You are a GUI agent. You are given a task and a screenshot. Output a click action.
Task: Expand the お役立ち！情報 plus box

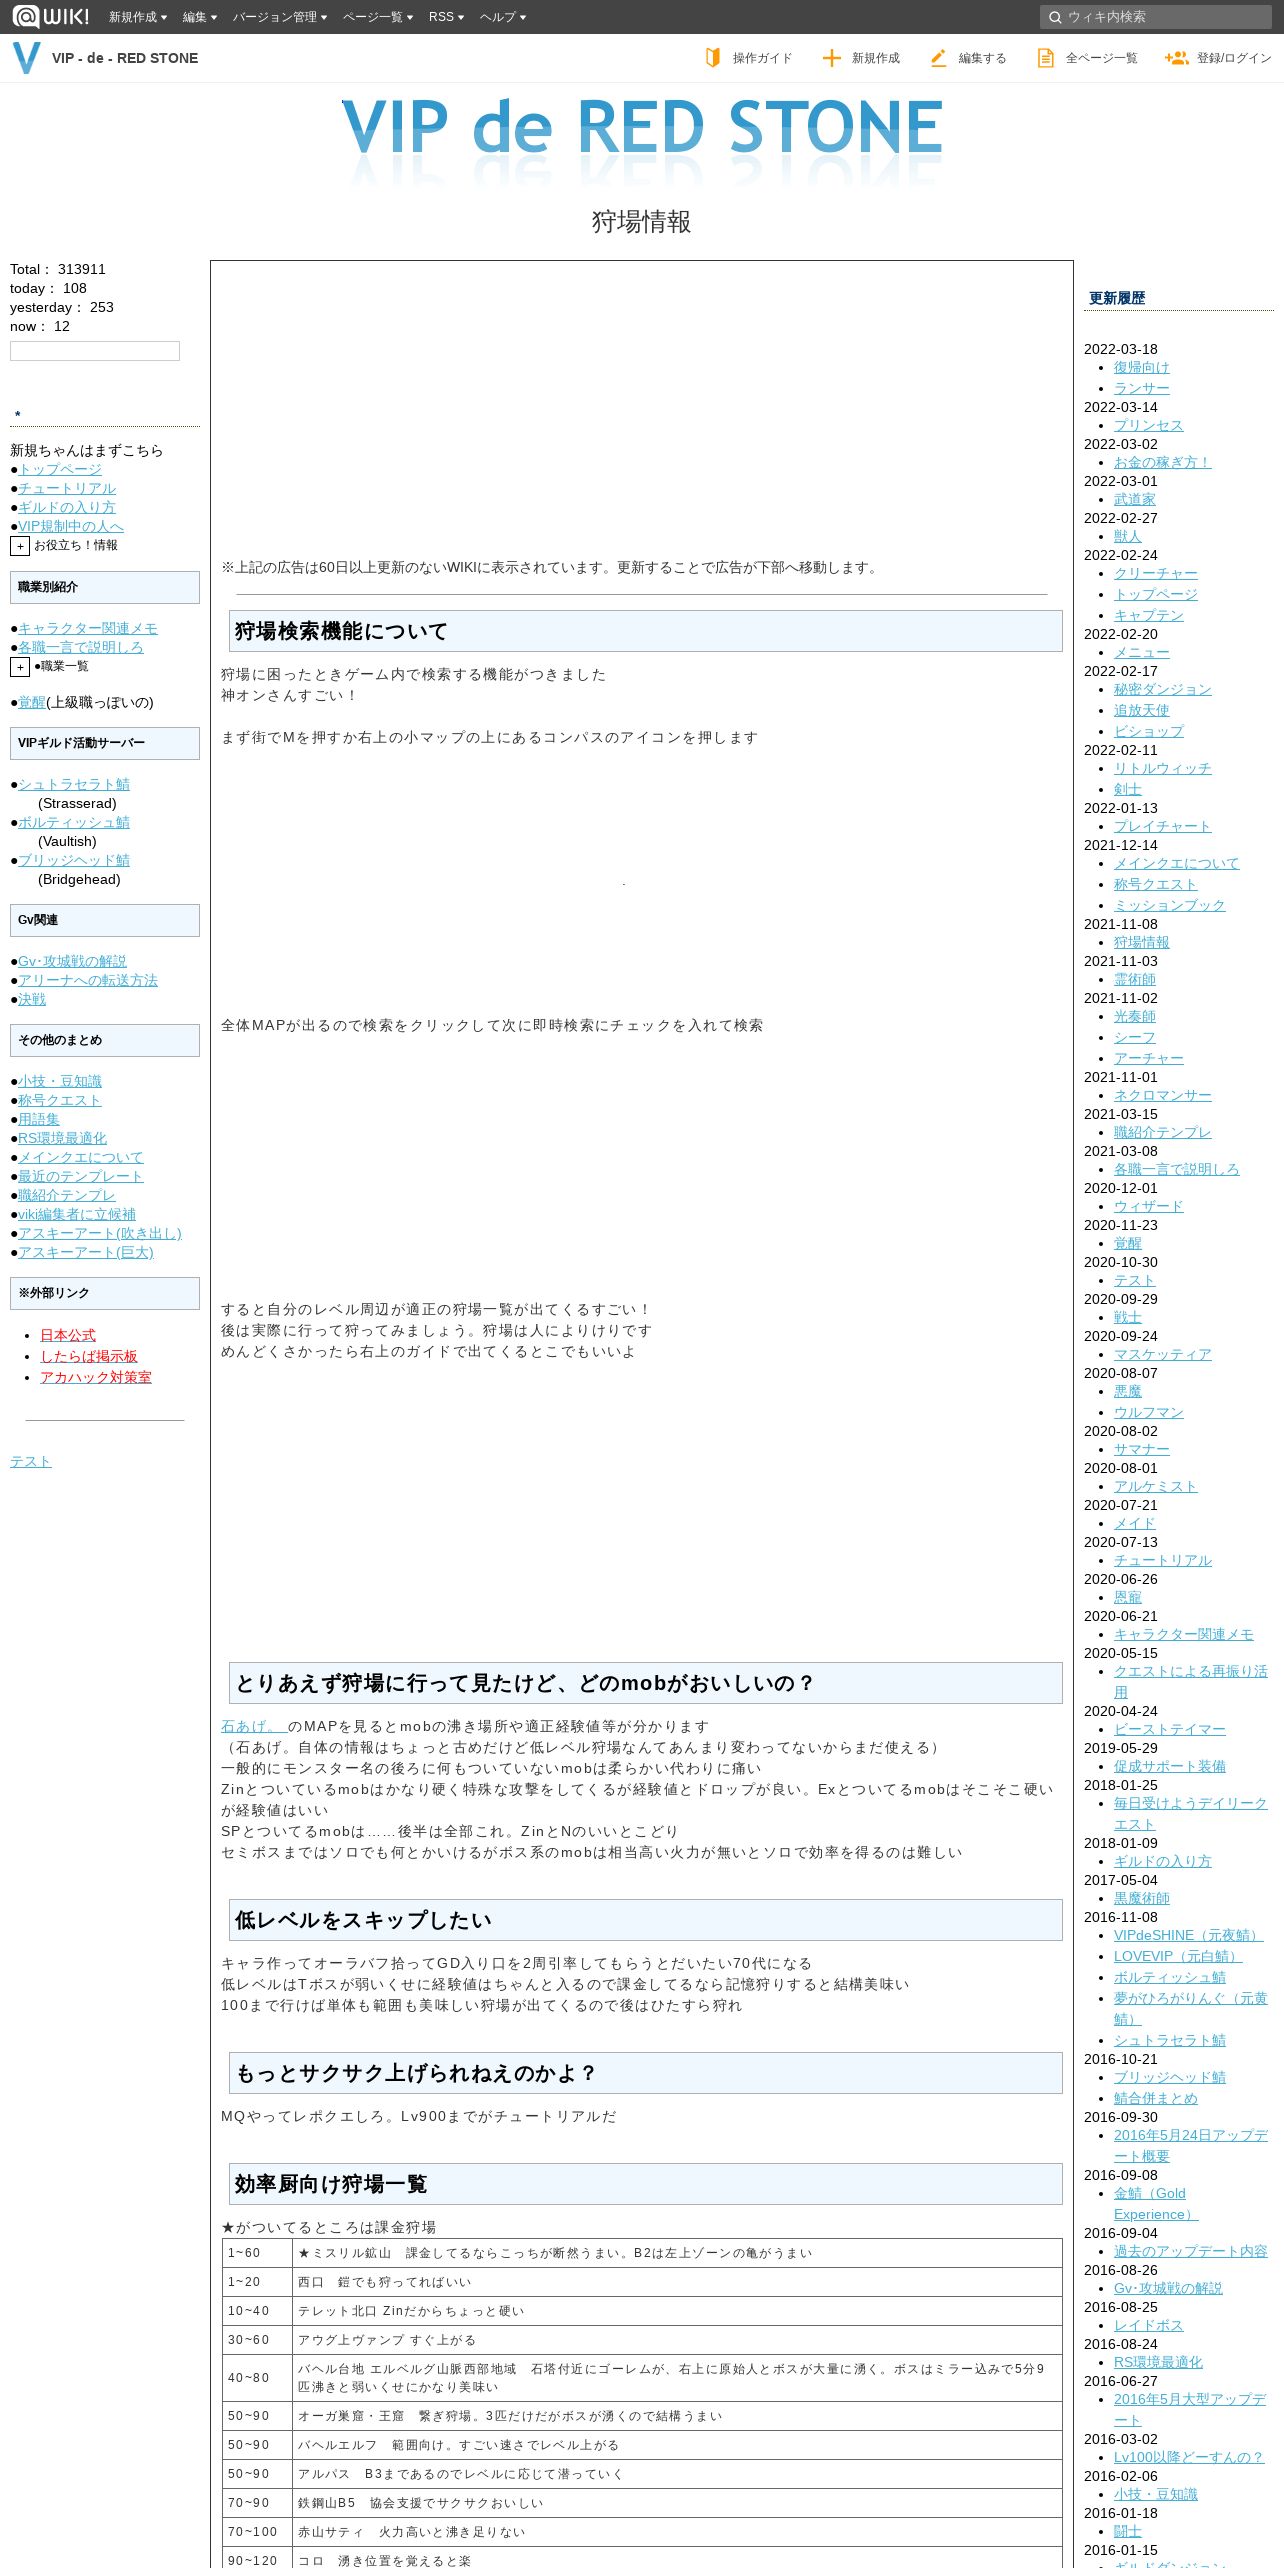point(19,546)
